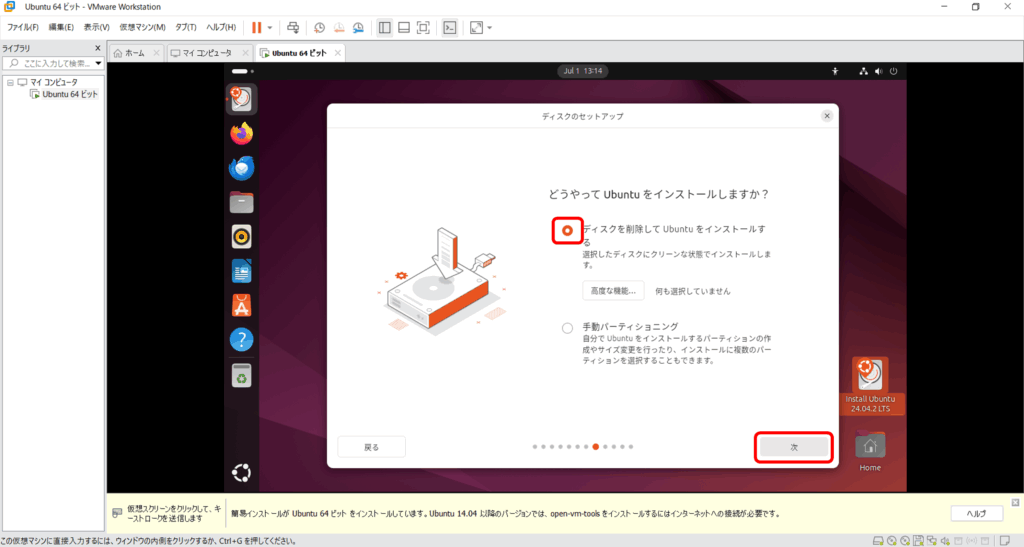Click the 高度な機能... button
Screen dimensions: 1024x547
click(x=613, y=291)
